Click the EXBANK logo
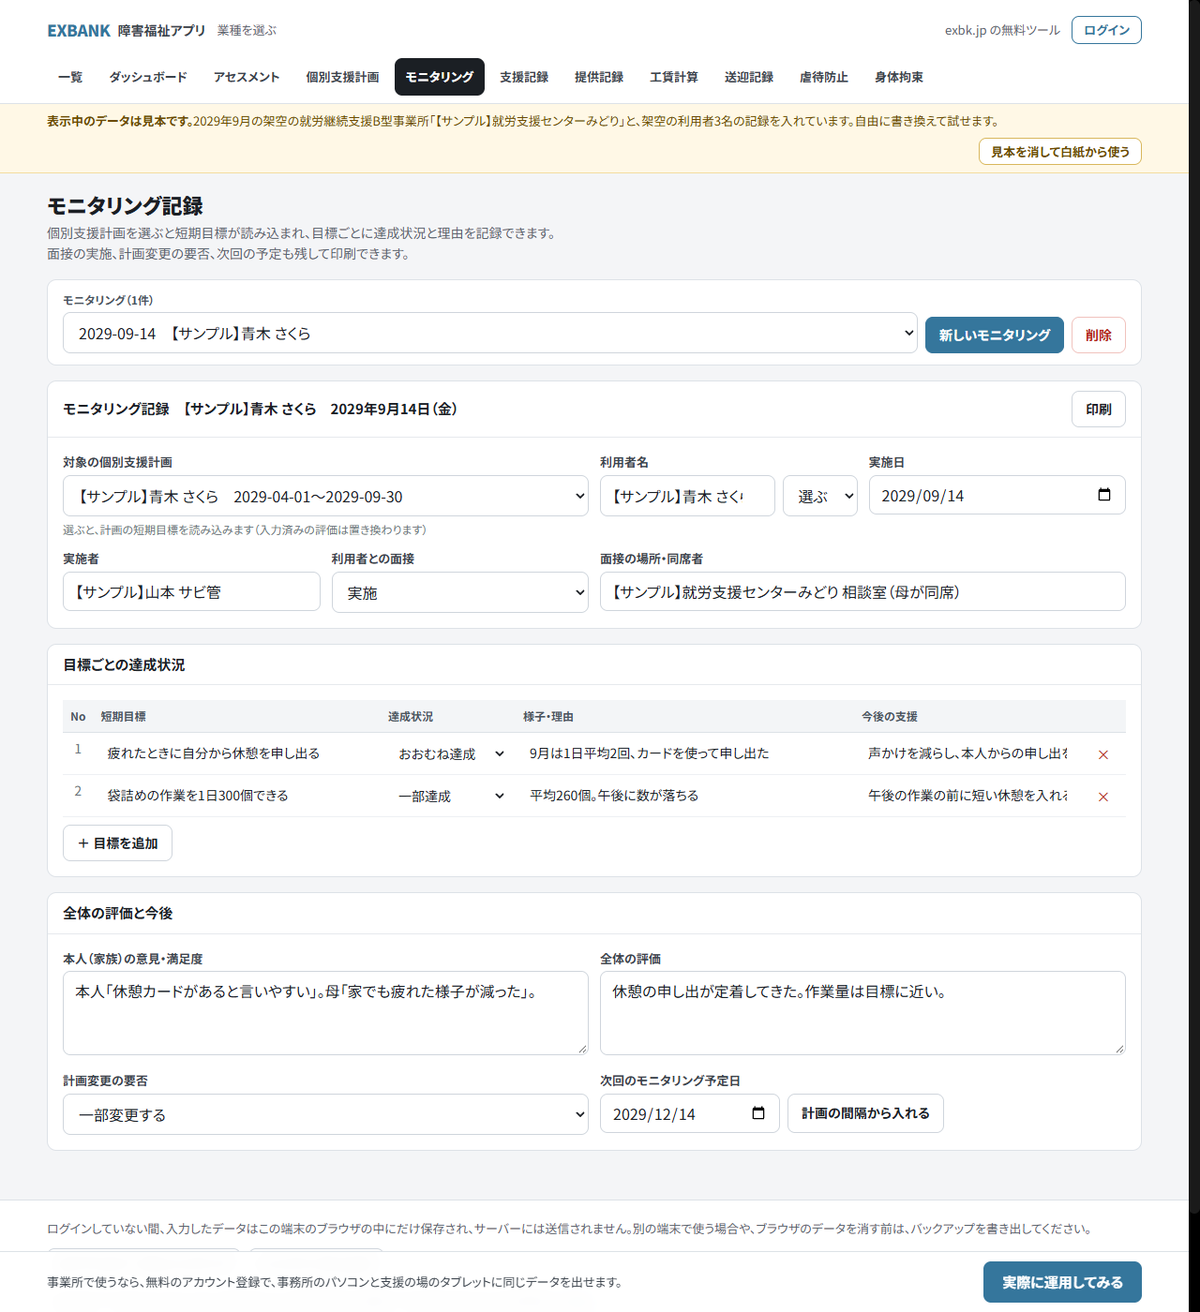This screenshot has width=1200, height=1312. click(x=79, y=31)
